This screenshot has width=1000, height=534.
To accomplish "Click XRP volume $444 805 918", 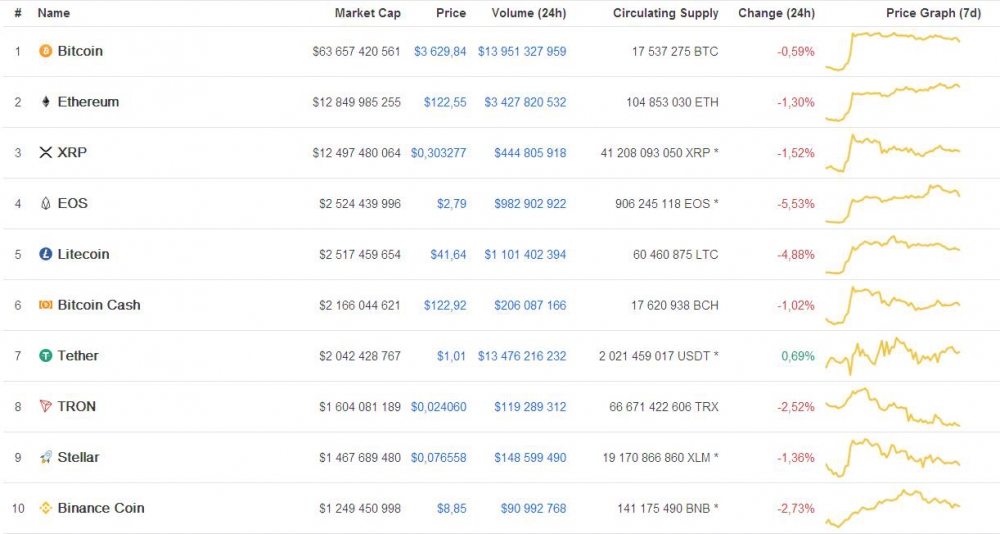I will click(530, 153).
